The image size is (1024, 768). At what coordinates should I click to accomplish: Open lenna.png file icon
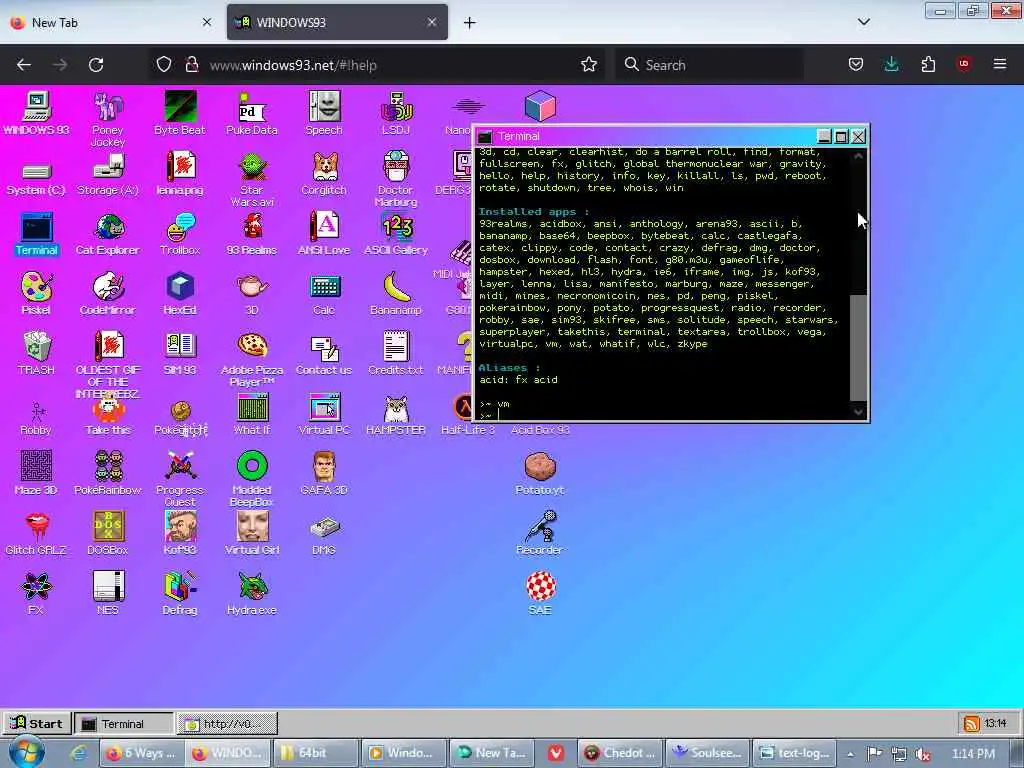click(x=180, y=173)
